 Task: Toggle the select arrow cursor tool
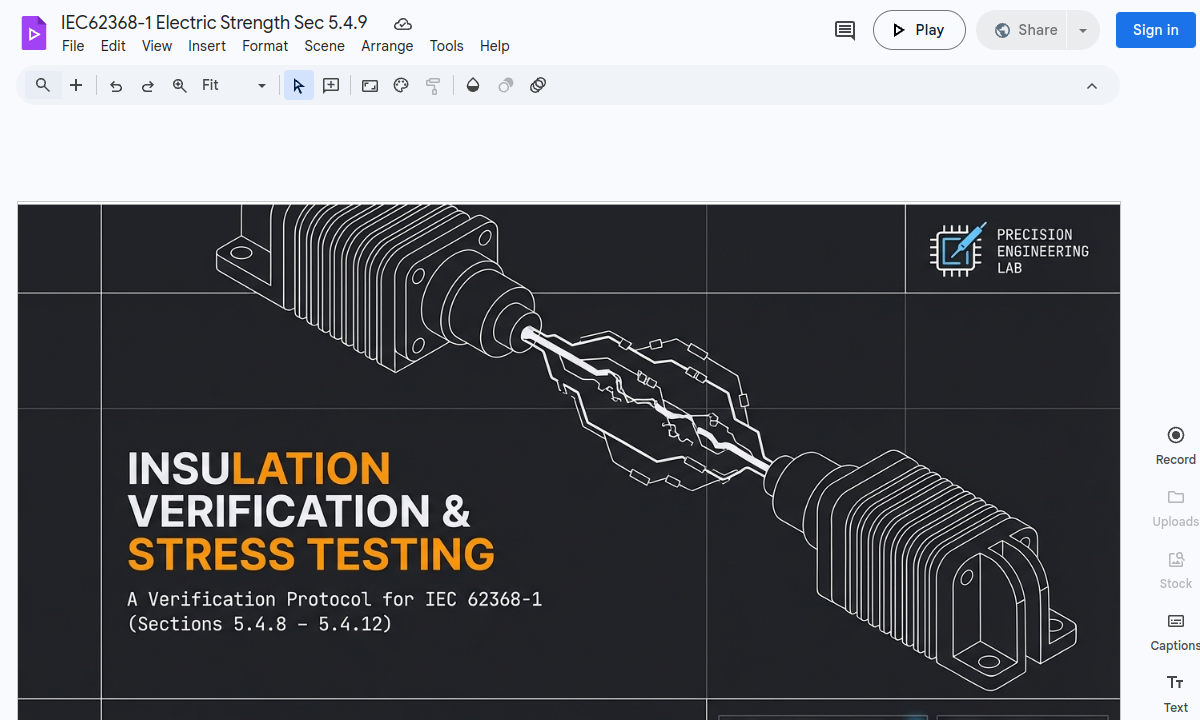click(298, 86)
